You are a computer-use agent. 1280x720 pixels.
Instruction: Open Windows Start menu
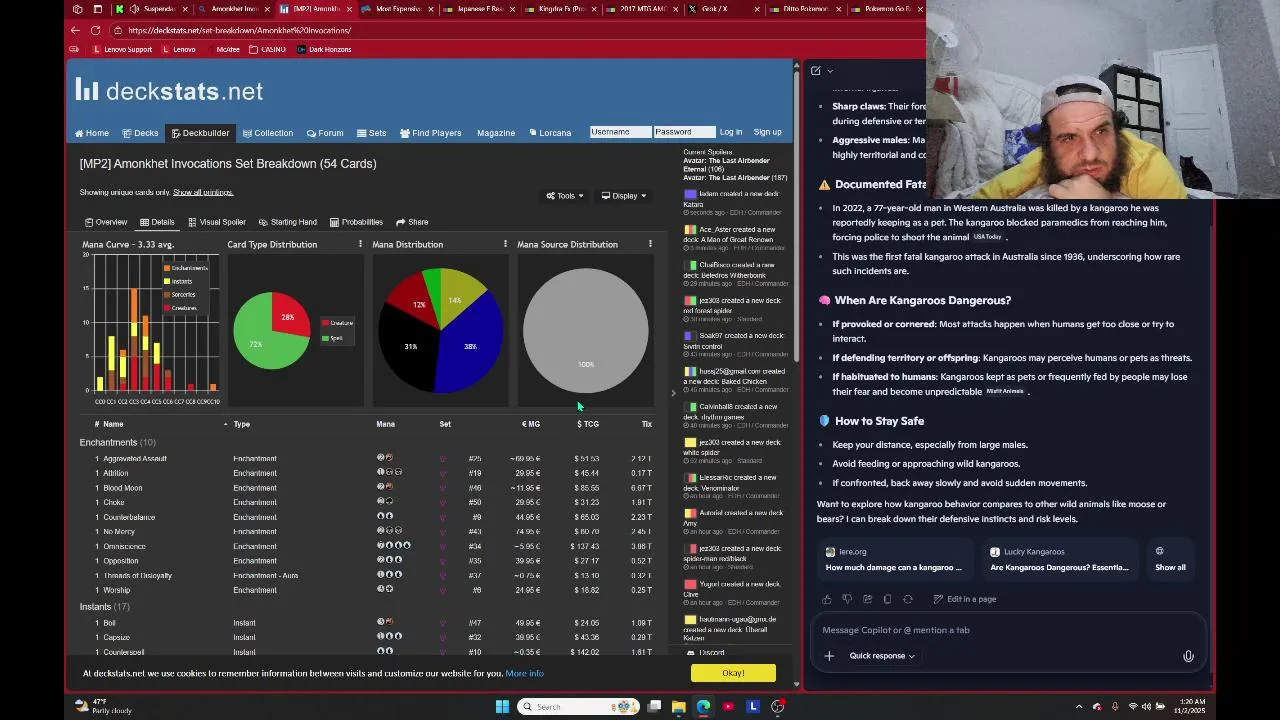[x=502, y=707]
